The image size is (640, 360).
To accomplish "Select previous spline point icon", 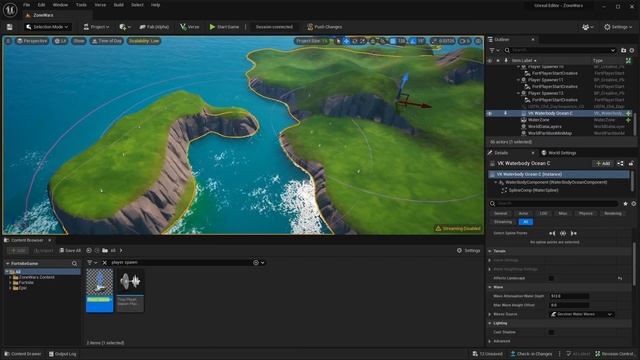I will coord(552,233).
